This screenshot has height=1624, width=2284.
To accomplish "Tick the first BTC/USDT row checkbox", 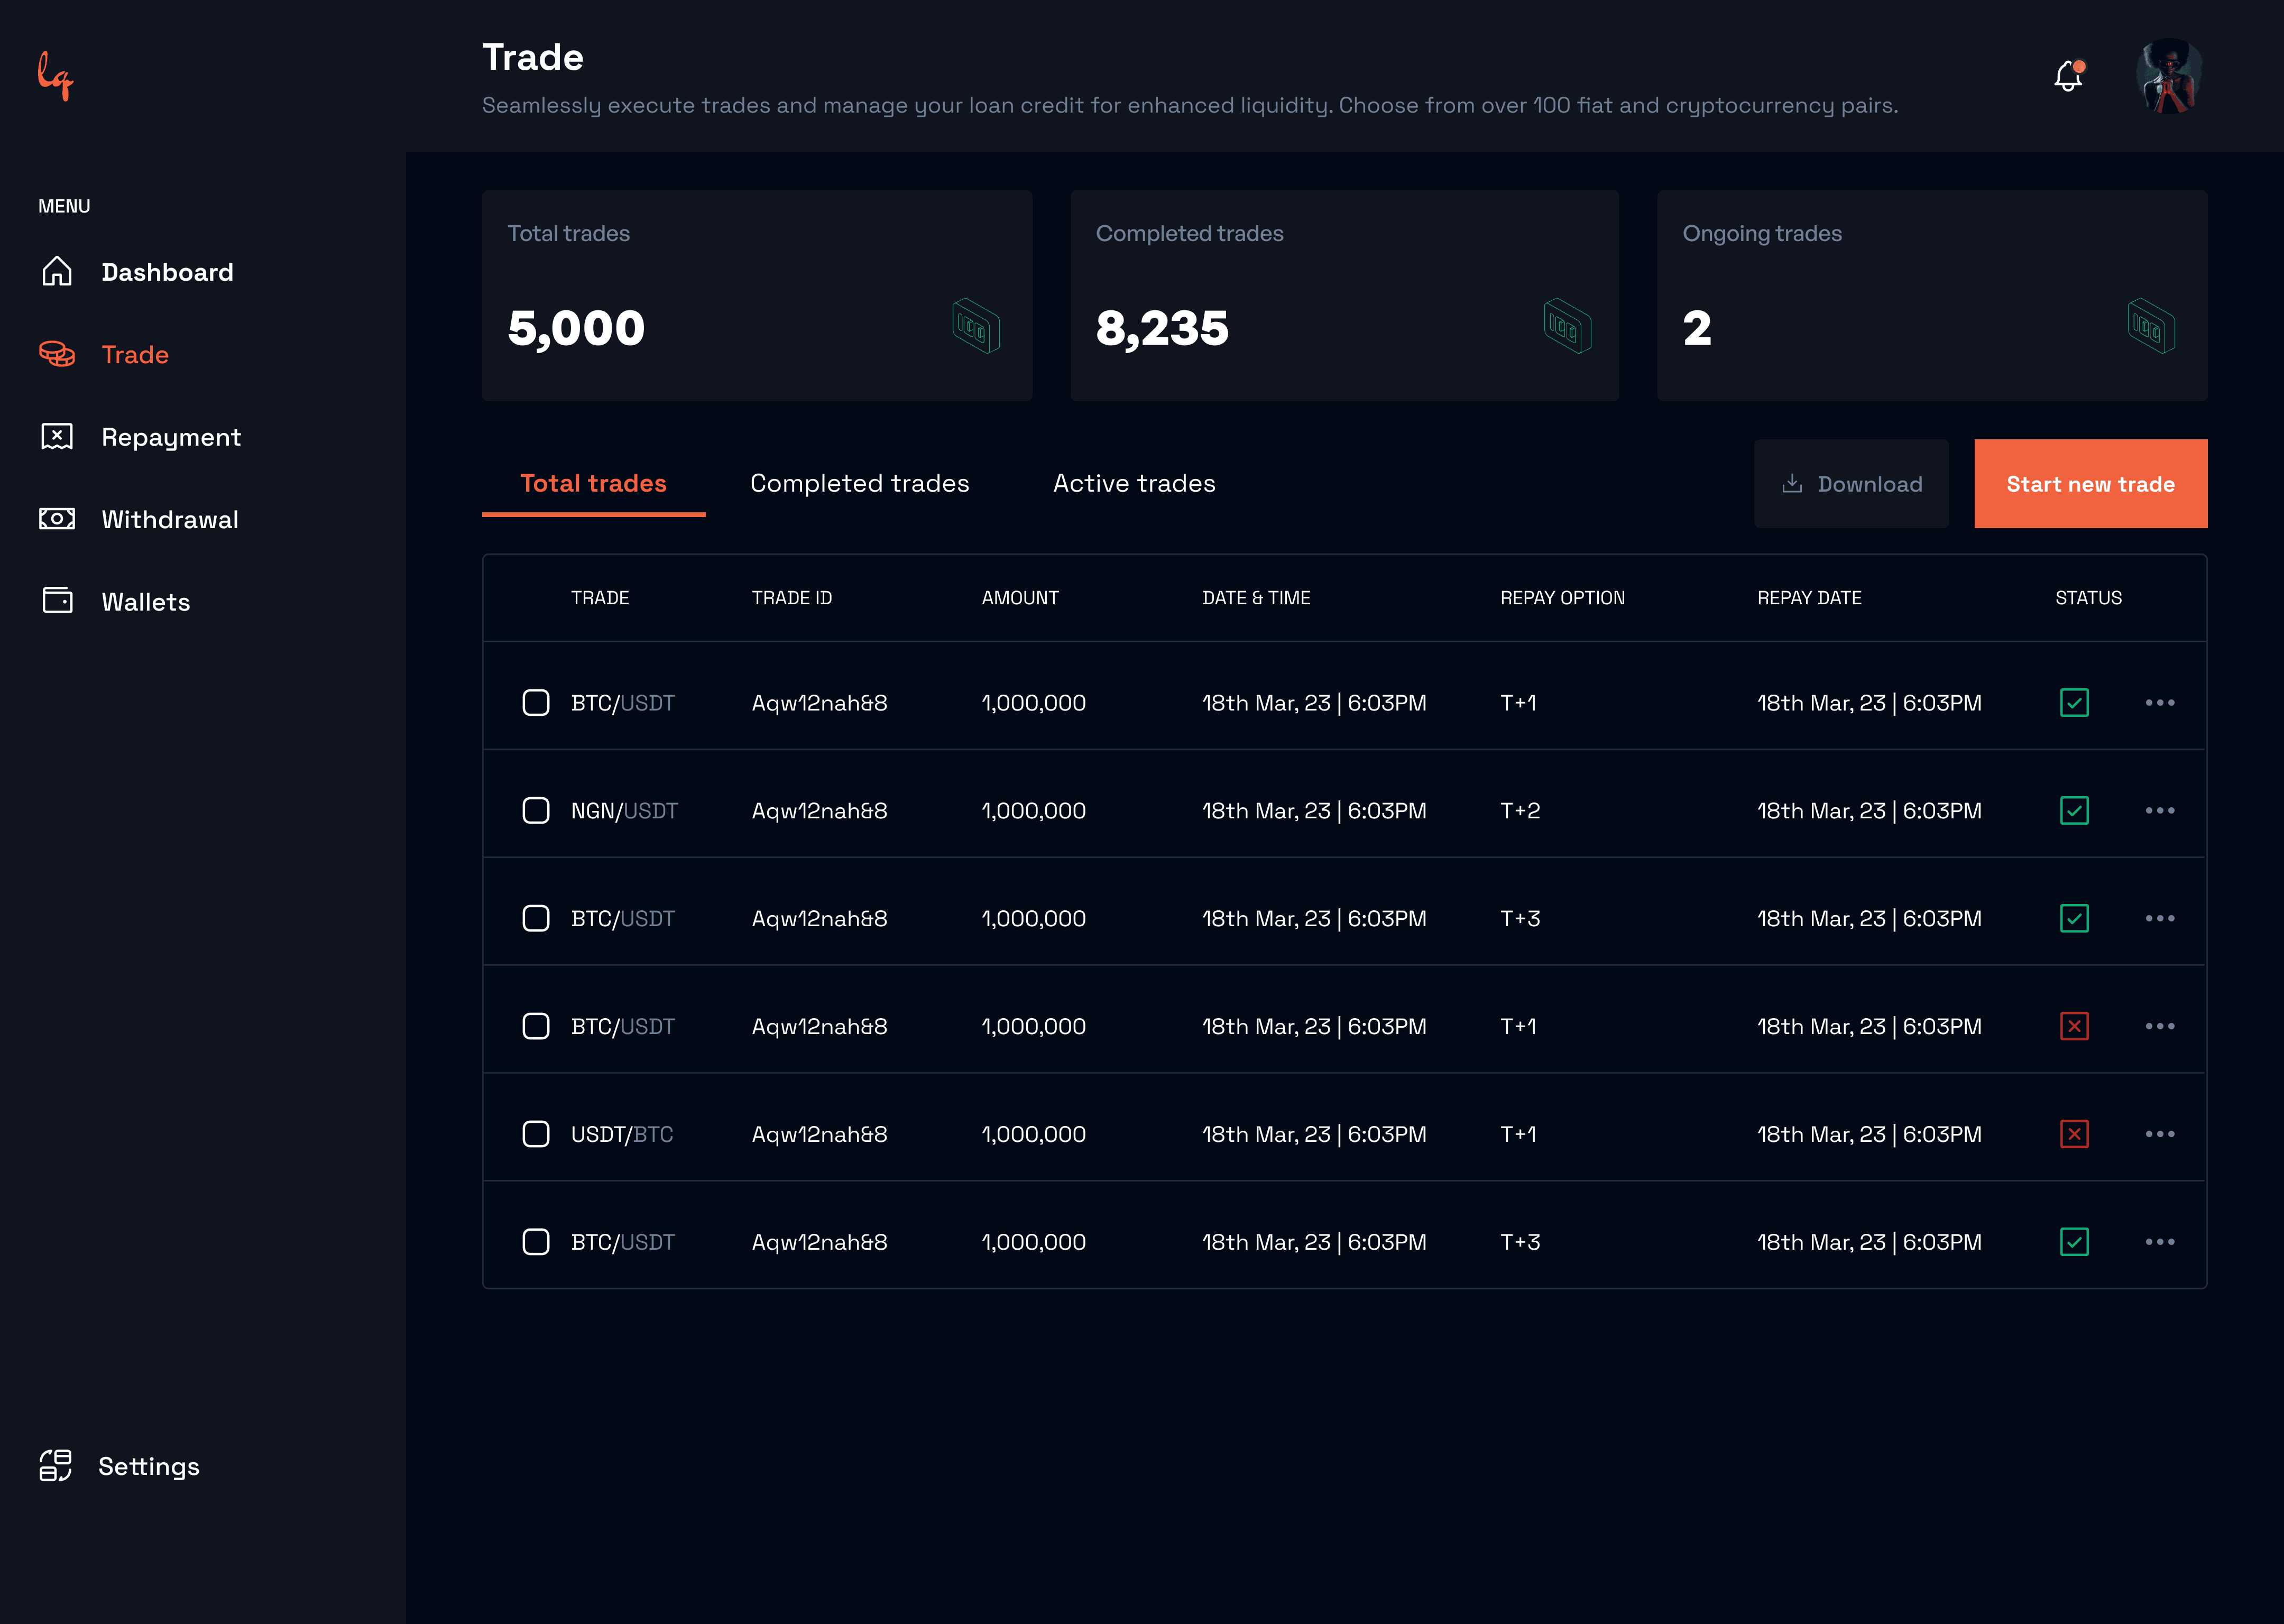I will coord(536,703).
